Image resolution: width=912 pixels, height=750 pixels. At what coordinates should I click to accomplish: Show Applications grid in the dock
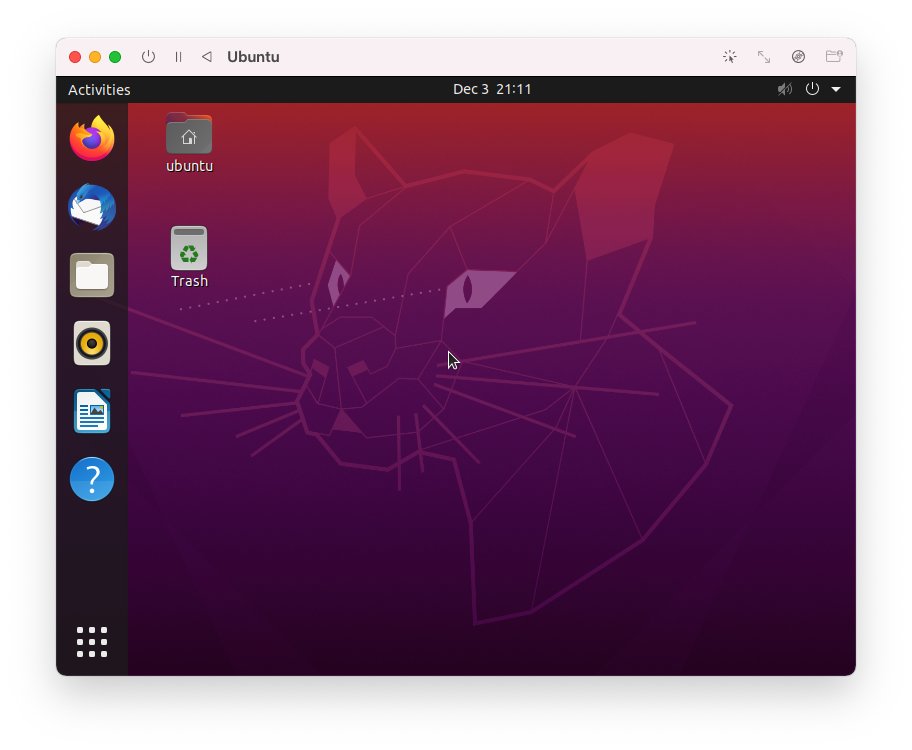[x=92, y=642]
